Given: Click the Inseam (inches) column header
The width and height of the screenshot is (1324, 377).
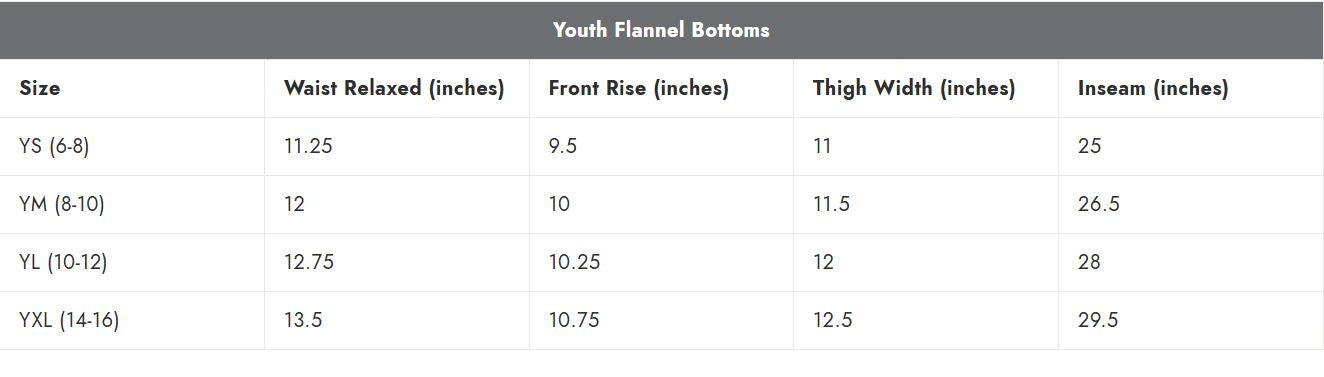Looking at the screenshot, I should pyautogui.click(x=1153, y=88).
